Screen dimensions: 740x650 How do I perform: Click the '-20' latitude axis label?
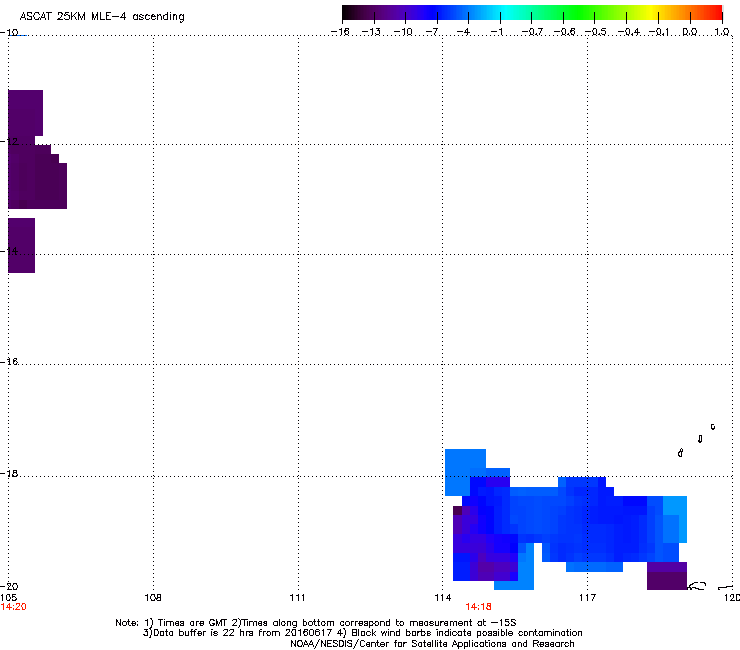pos(9,586)
